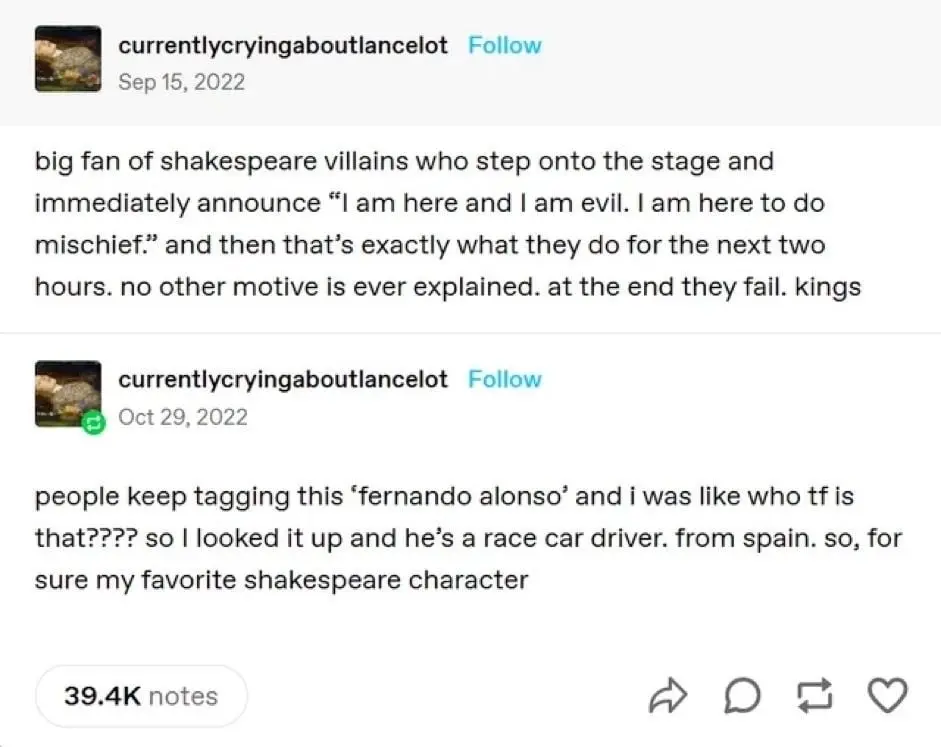The width and height of the screenshot is (941, 747).
Task: Follow currentlycryingaboutlancelot from the top post
Action: pyautogui.click(x=505, y=45)
